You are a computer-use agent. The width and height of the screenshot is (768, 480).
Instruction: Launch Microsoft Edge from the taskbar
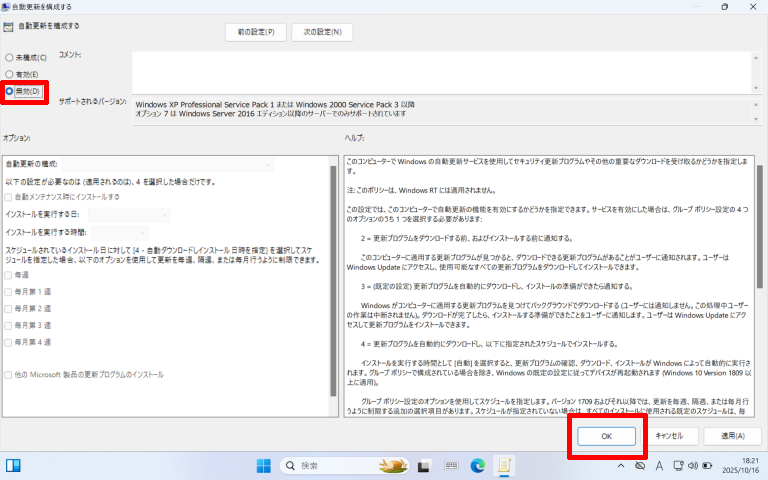pyautogui.click(x=478, y=465)
